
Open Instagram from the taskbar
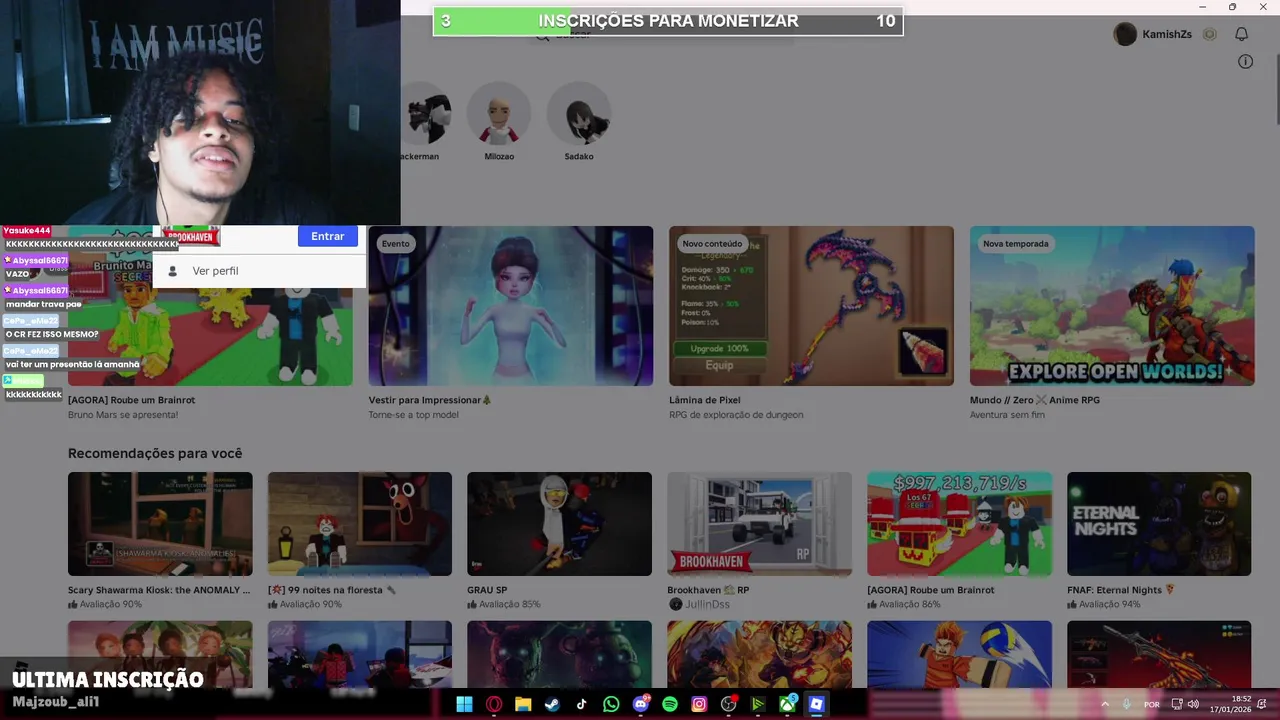(699, 704)
